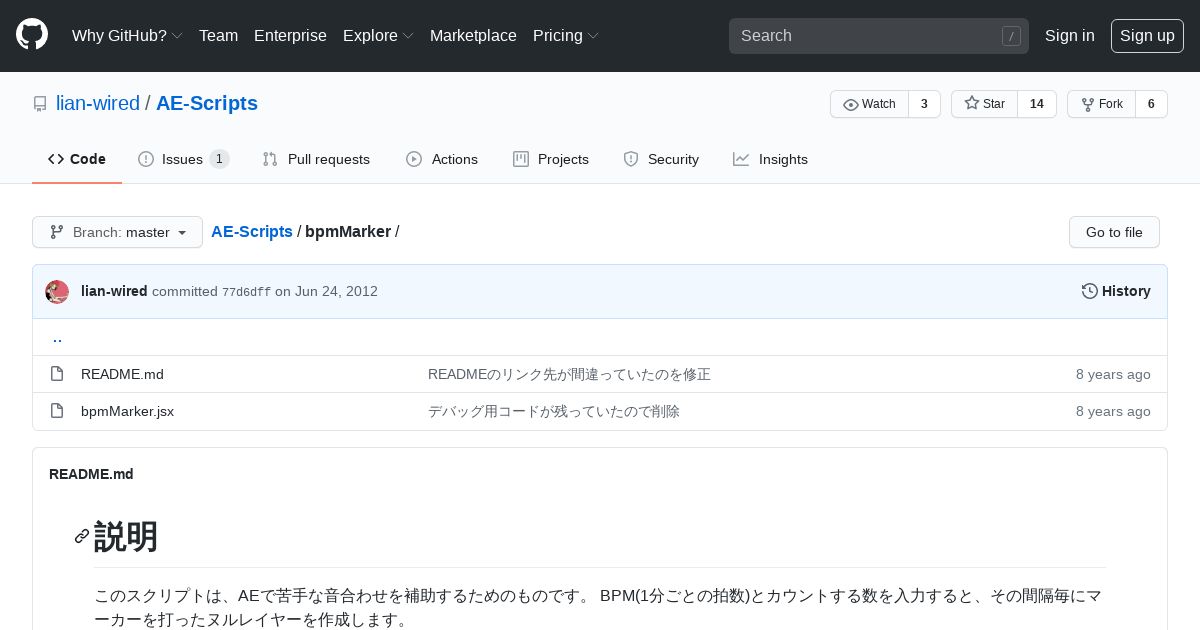1200x630 pixels.
Task: Open the commit message for bpmMarker.jsx
Action: [x=554, y=411]
